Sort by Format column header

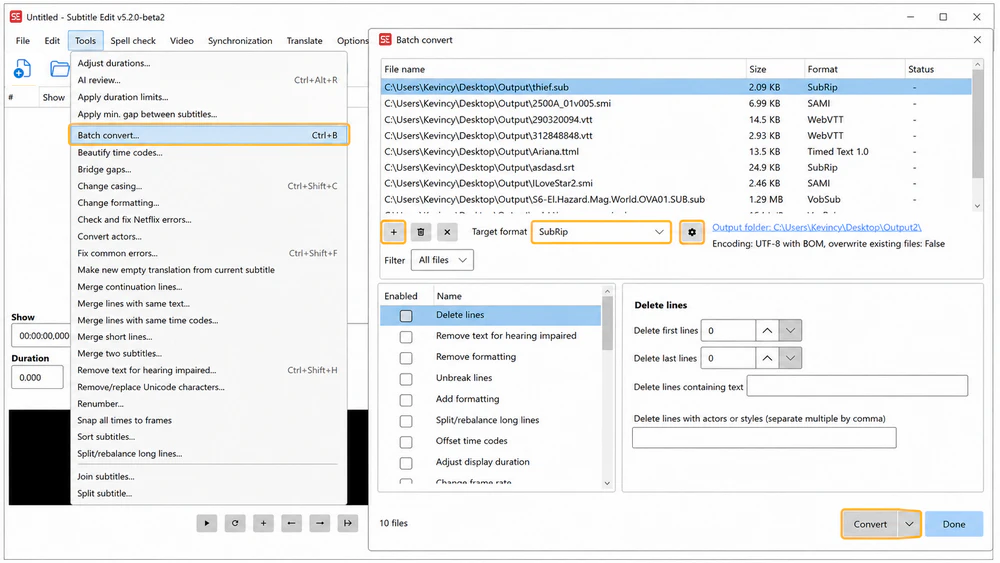pyautogui.click(x=855, y=69)
